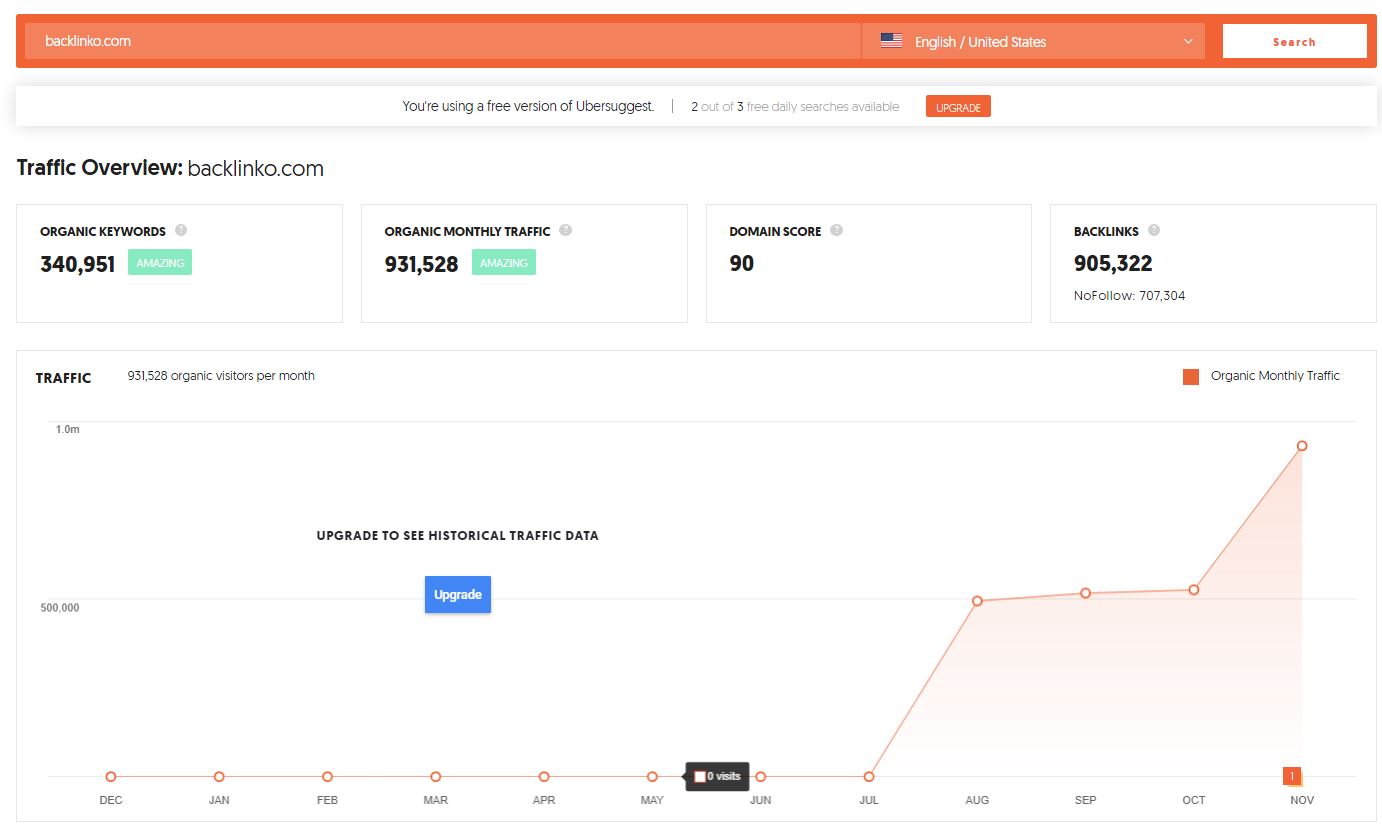Click the DEC label on the x-axis
The height and width of the screenshot is (838, 1382).
(111, 800)
